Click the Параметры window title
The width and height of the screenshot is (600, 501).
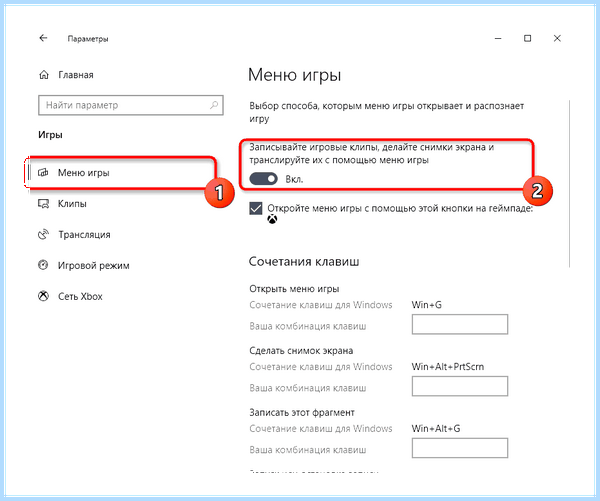coord(88,39)
